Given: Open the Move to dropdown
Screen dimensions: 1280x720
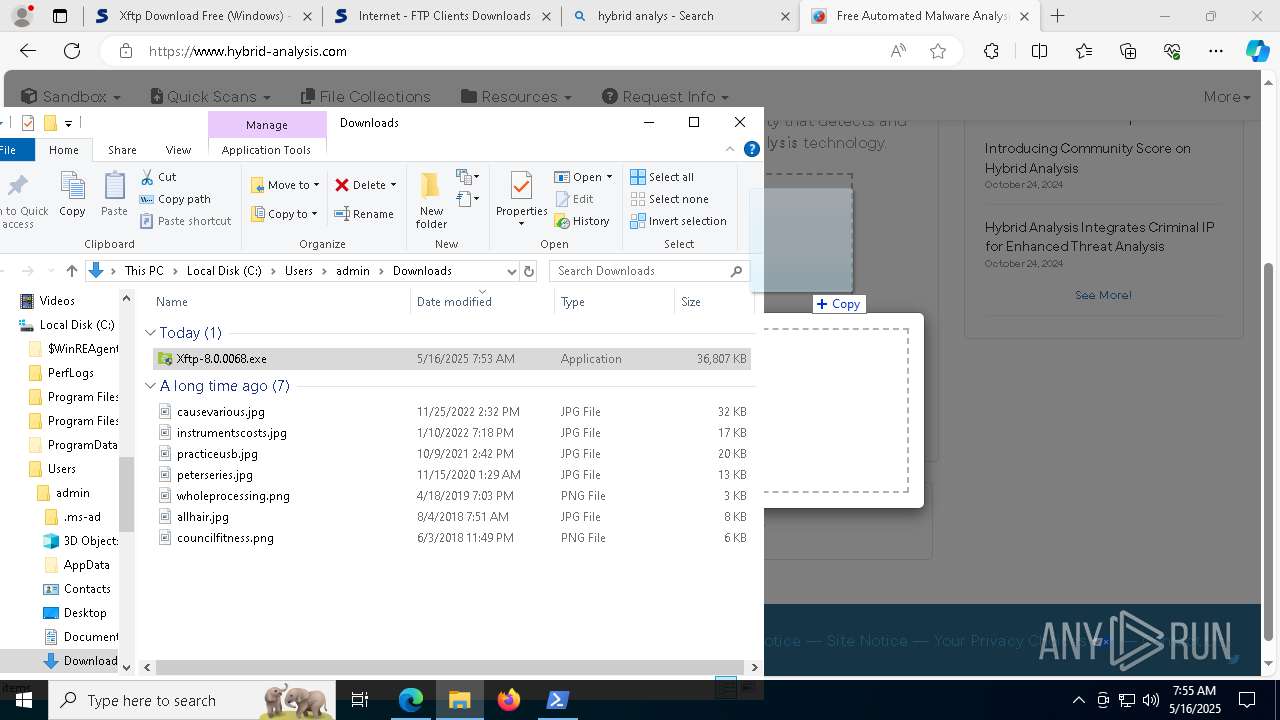Looking at the screenshot, I should [x=285, y=185].
